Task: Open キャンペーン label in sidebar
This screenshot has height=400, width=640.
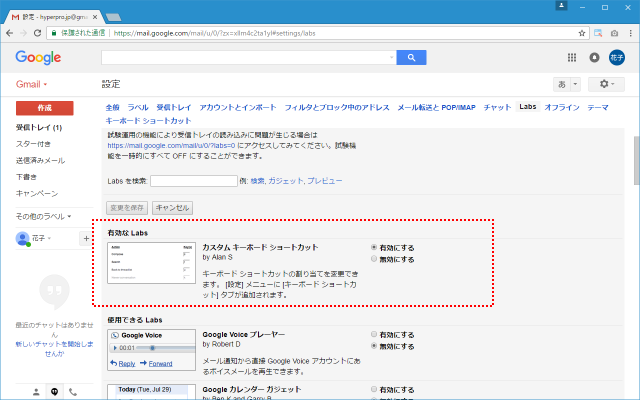Action: pos(37,193)
